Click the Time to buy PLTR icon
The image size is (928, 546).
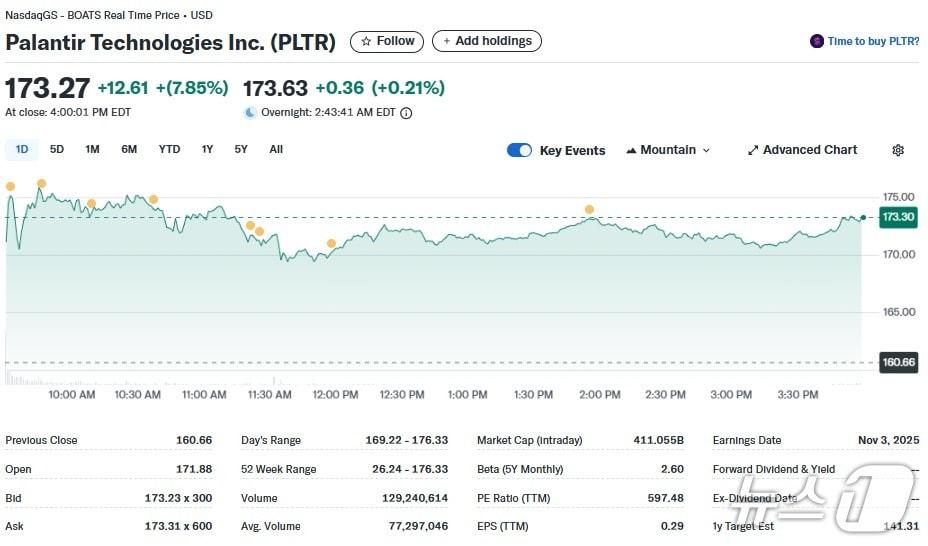pos(817,41)
